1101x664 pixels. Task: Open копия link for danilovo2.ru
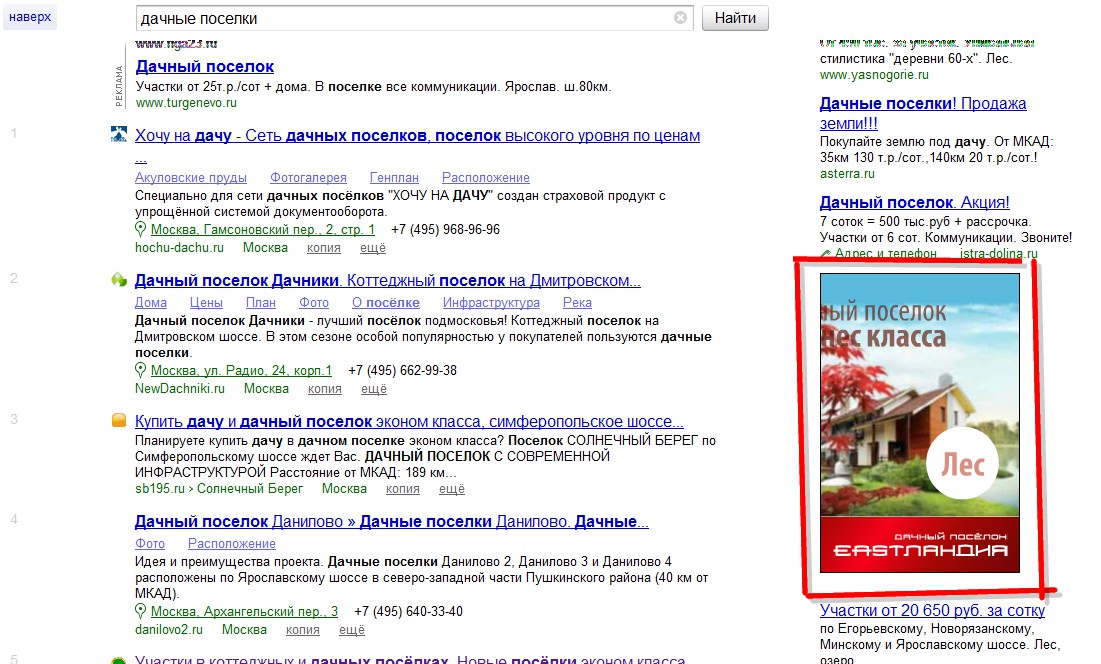click(x=303, y=630)
